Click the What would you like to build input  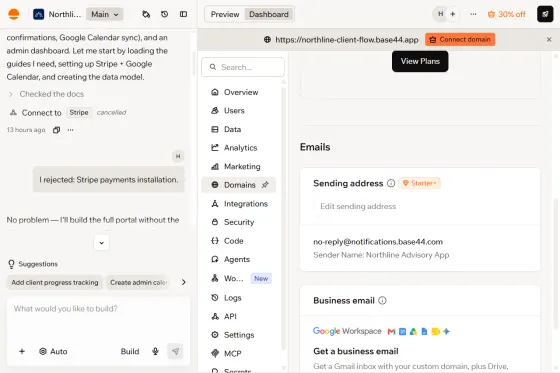98,318
